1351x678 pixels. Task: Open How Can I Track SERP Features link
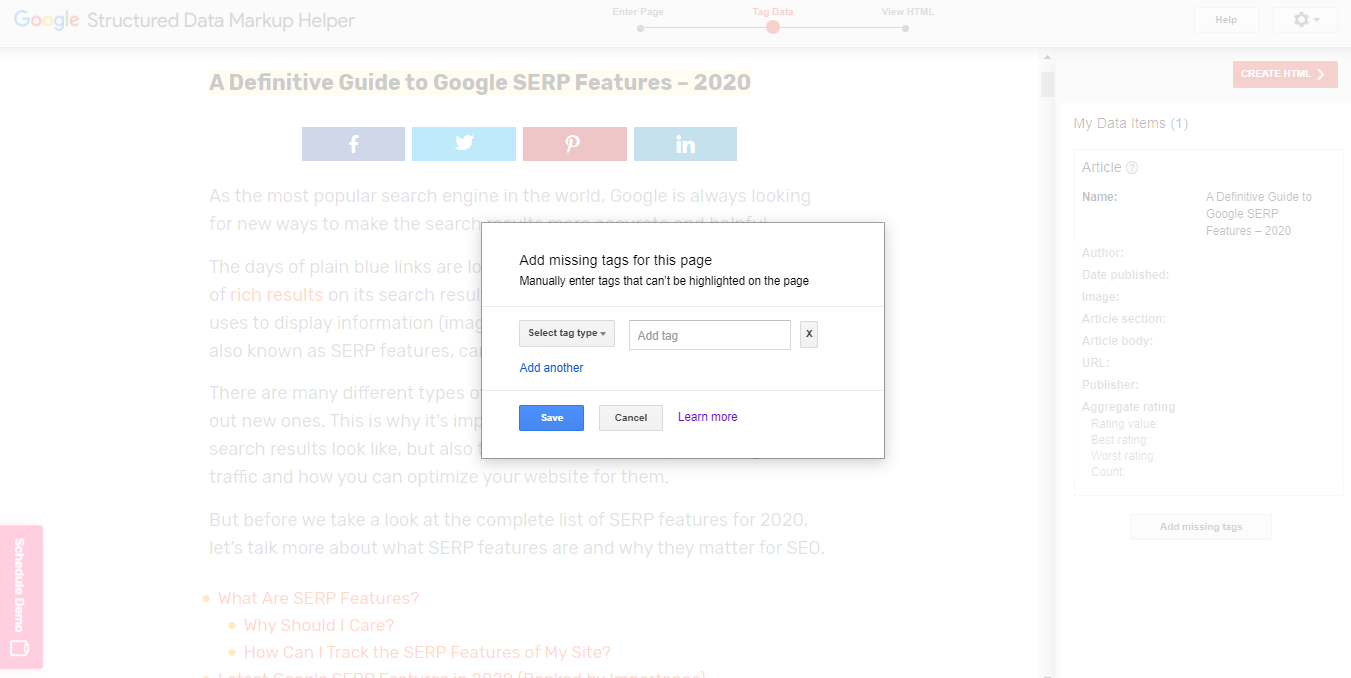coord(427,652)
